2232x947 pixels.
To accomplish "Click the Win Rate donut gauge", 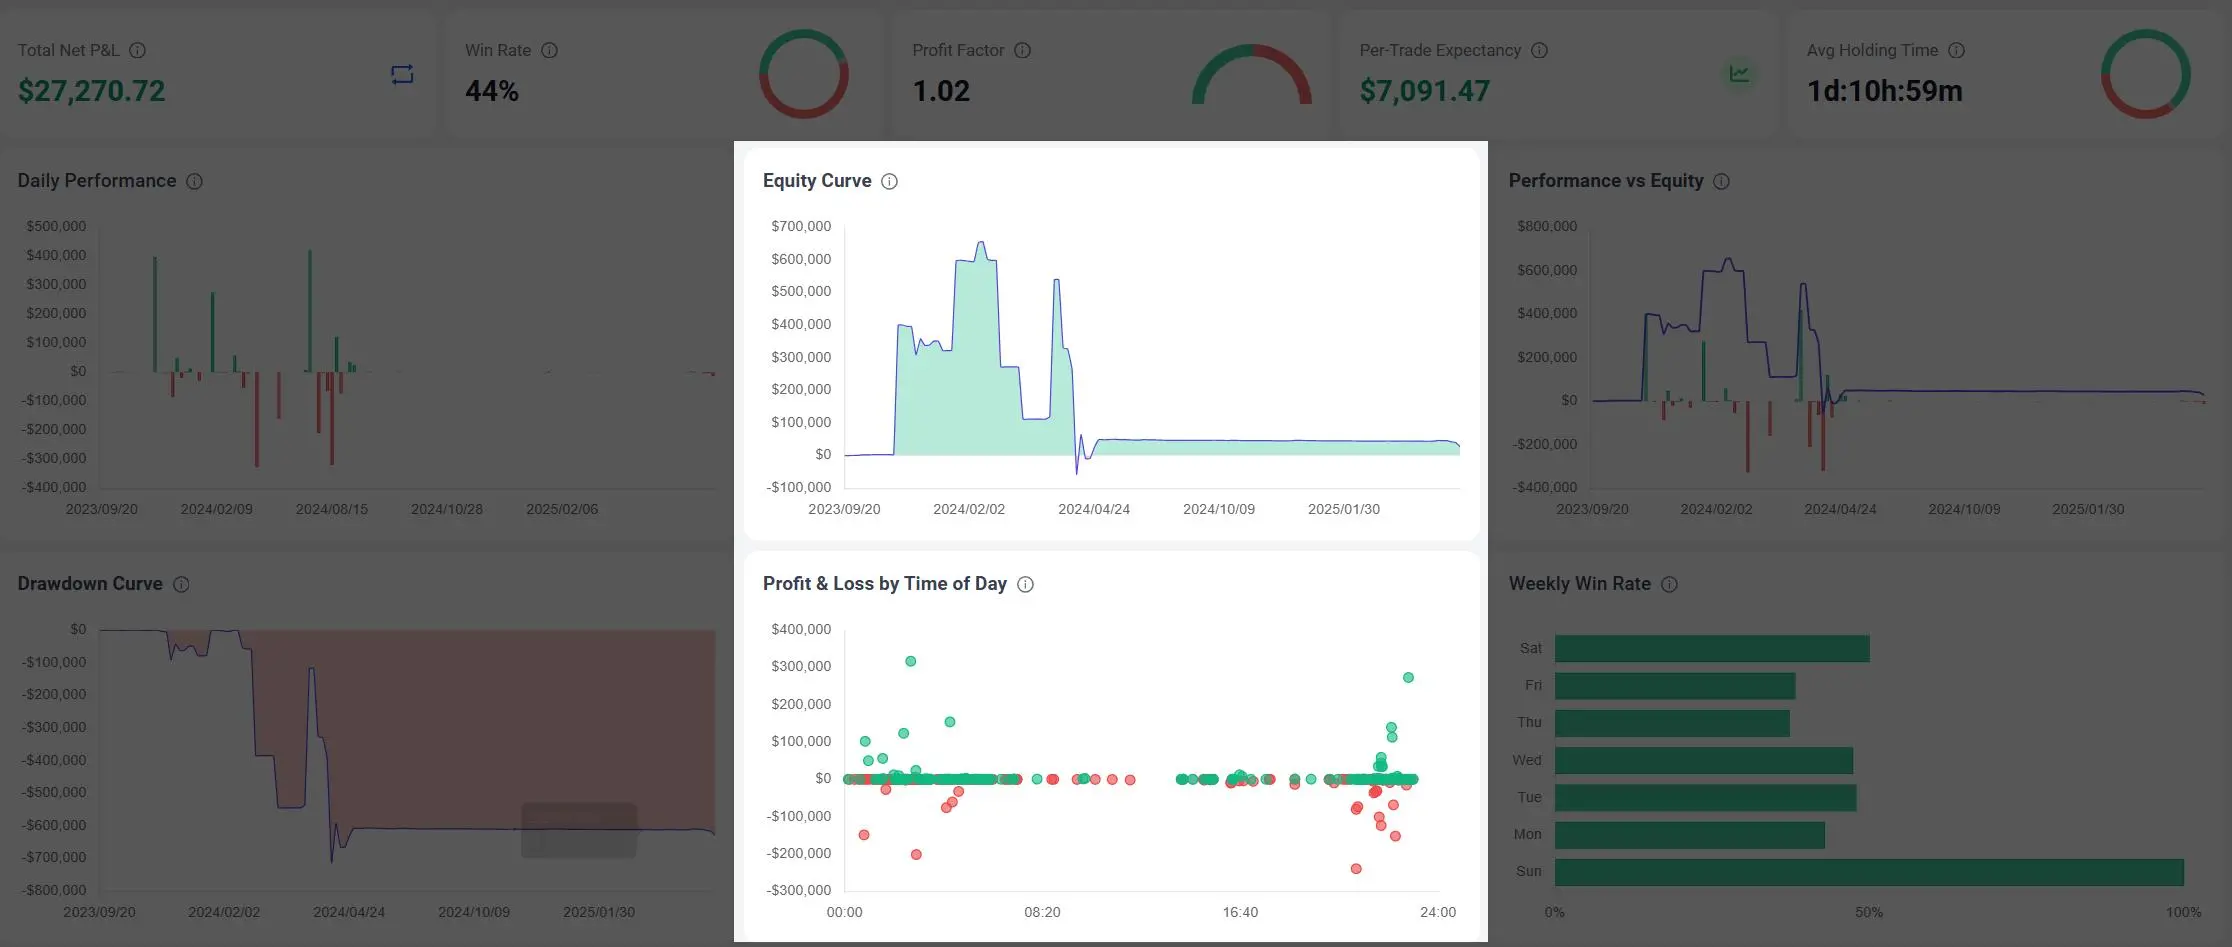I will click(x=804, y=74).
